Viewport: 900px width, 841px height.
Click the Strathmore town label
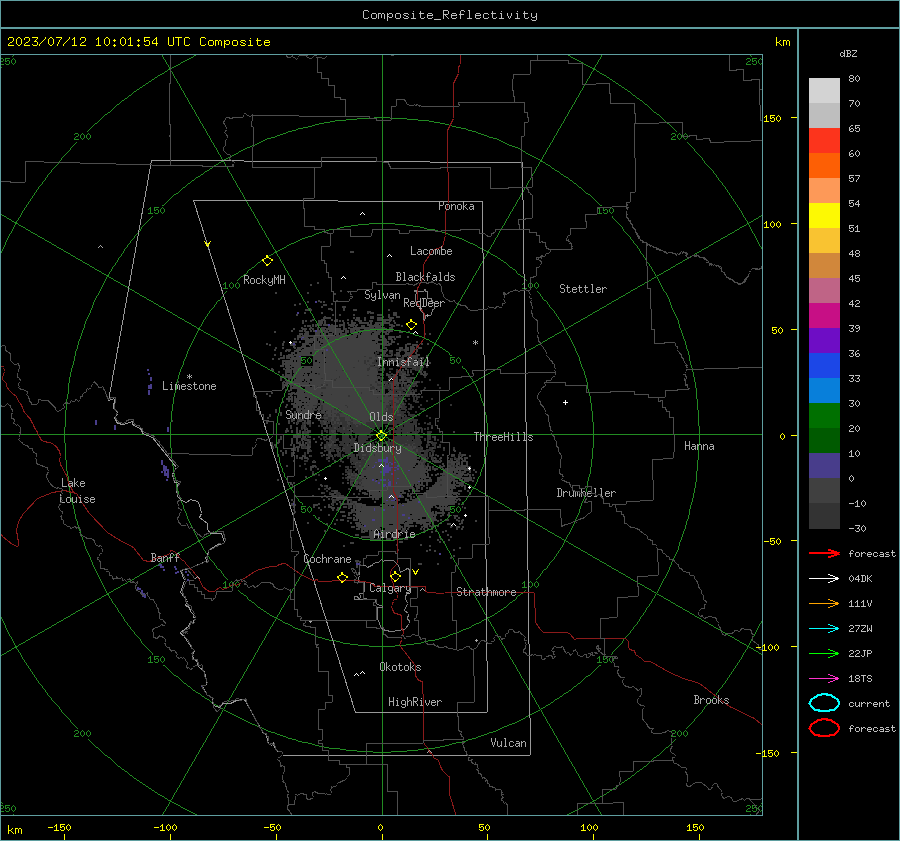click(x=486, y=592)
